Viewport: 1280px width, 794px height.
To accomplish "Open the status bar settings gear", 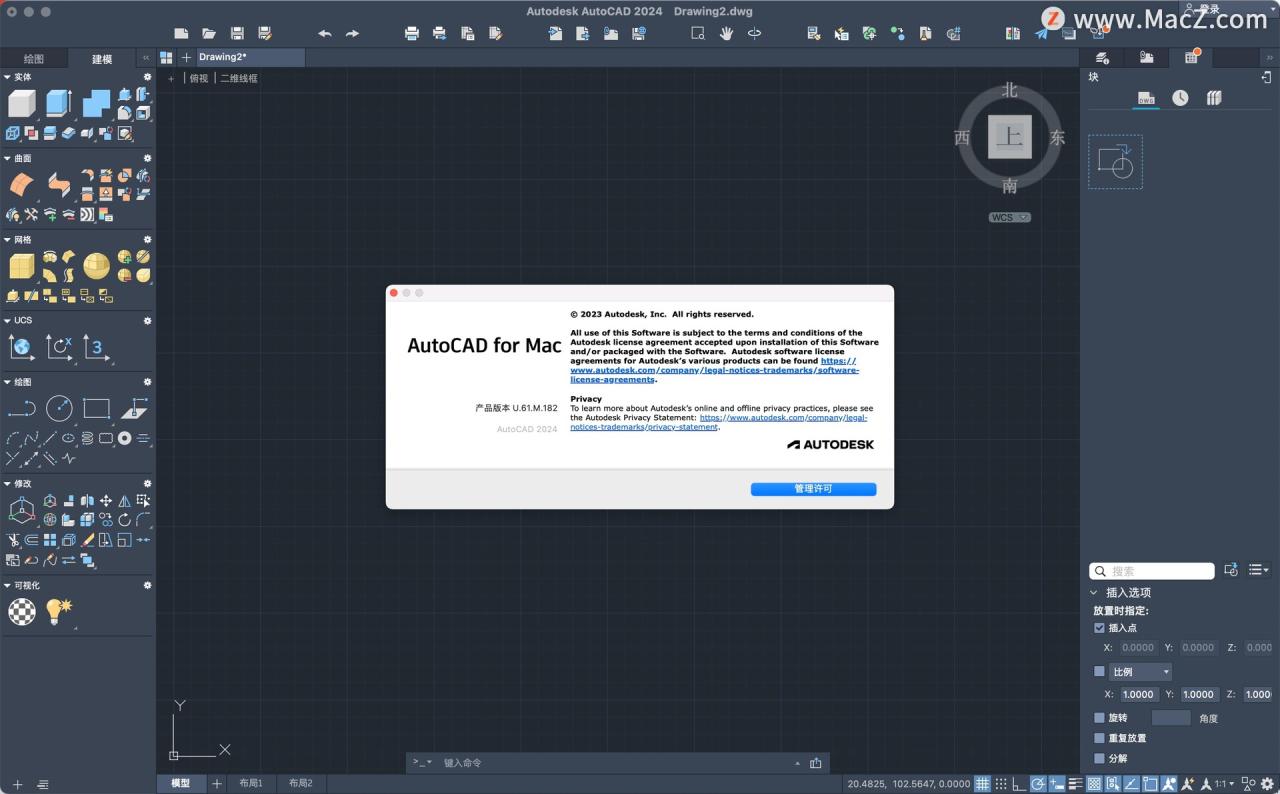I will pyautogui.click(x=1268, y=783).
